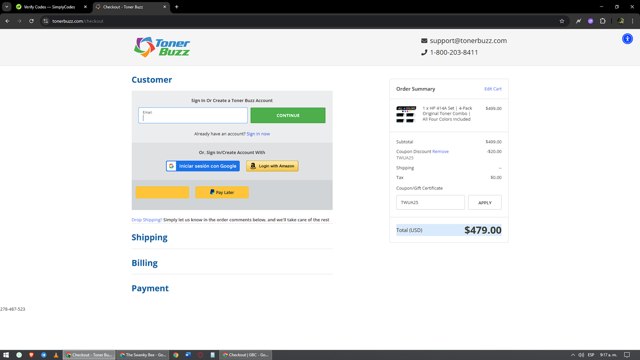640x360 pixels.
Task: Click the Toner Buzz logo
Action: tap(162, 47)
